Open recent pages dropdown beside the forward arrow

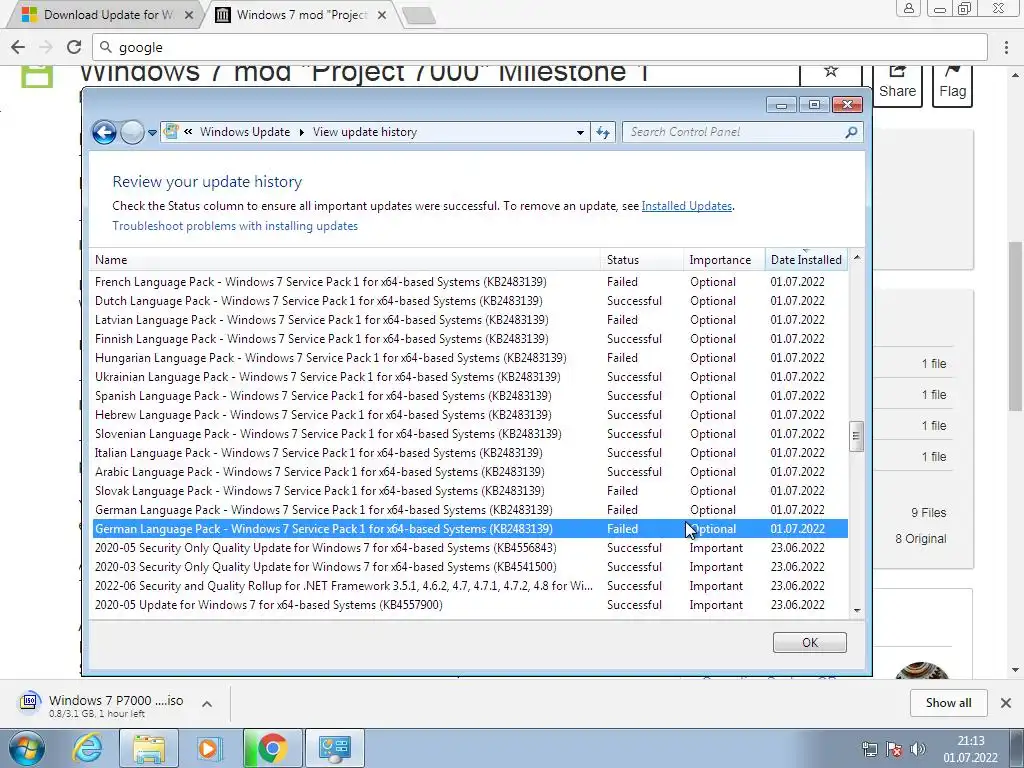pyautogui.click(x=152, y=133)
